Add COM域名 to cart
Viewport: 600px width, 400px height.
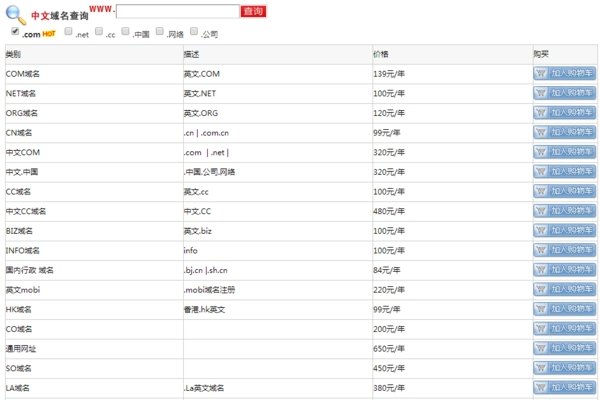(x=564, y=73)
